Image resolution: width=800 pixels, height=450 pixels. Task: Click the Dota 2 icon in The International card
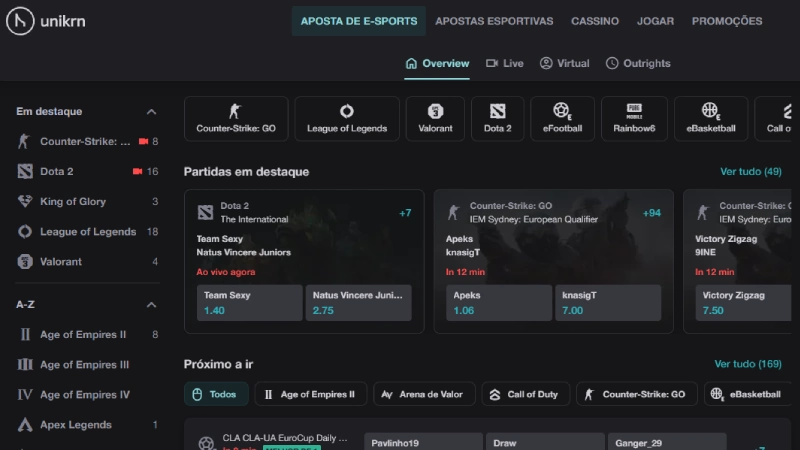coord(206,212)
